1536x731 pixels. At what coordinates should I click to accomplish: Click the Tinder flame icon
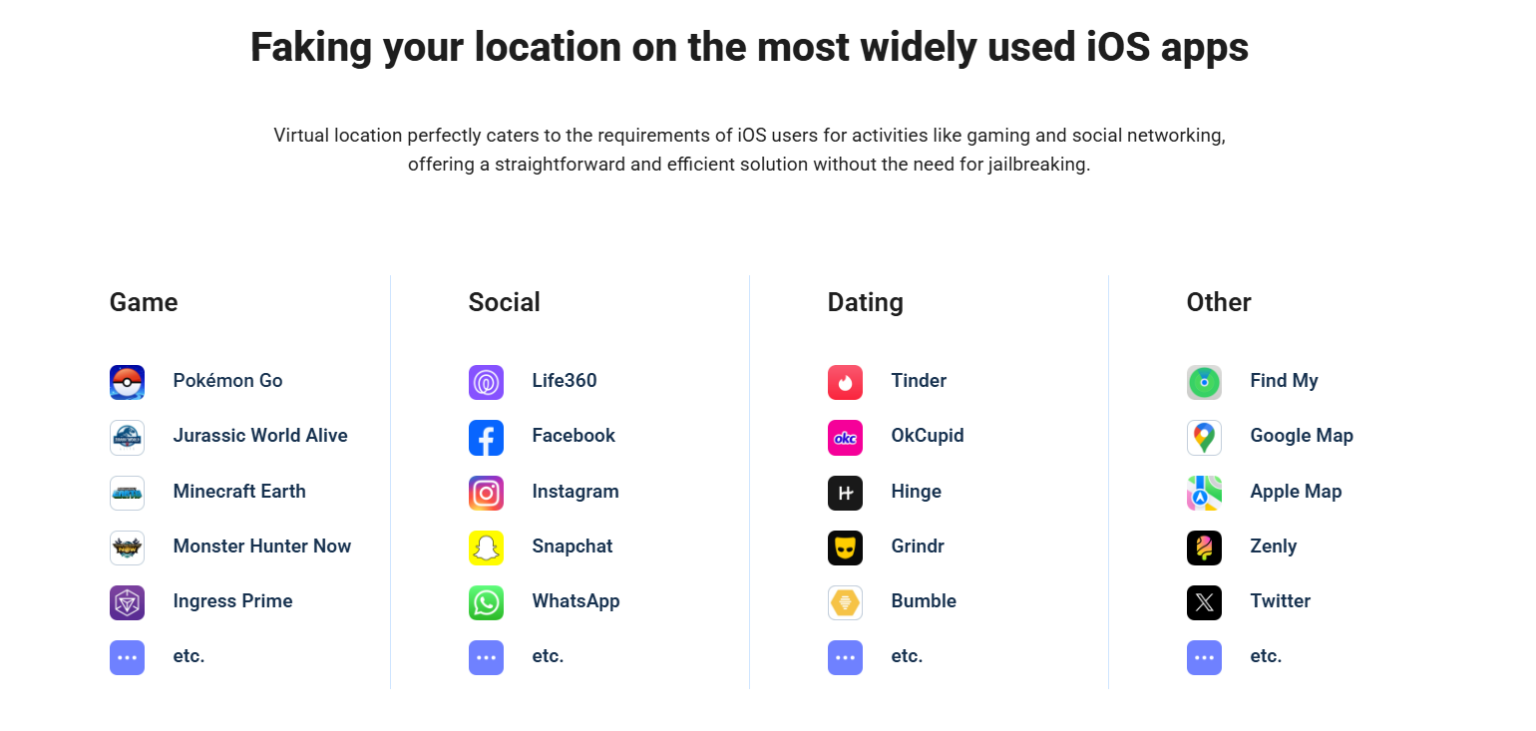tap(845, 382)
